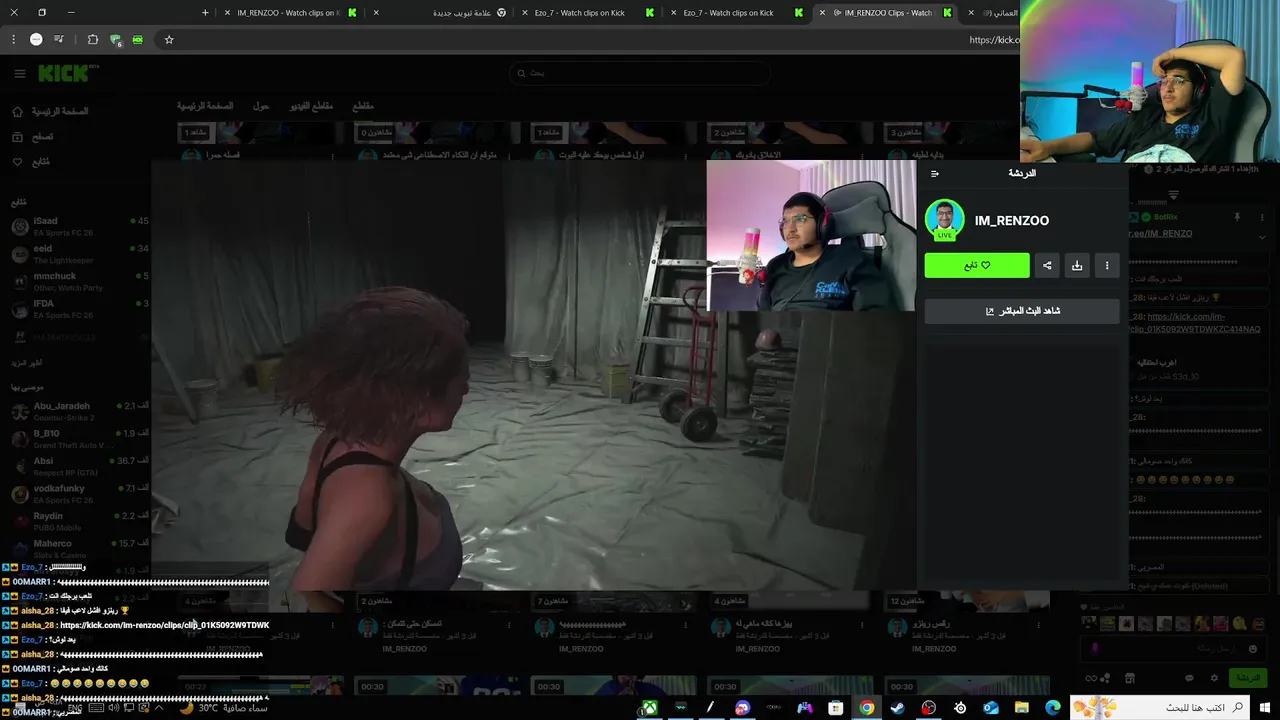Viewport: 1280px width, 720px height.
Task: Click the green extension with badge 6
Action: [116, 40]
